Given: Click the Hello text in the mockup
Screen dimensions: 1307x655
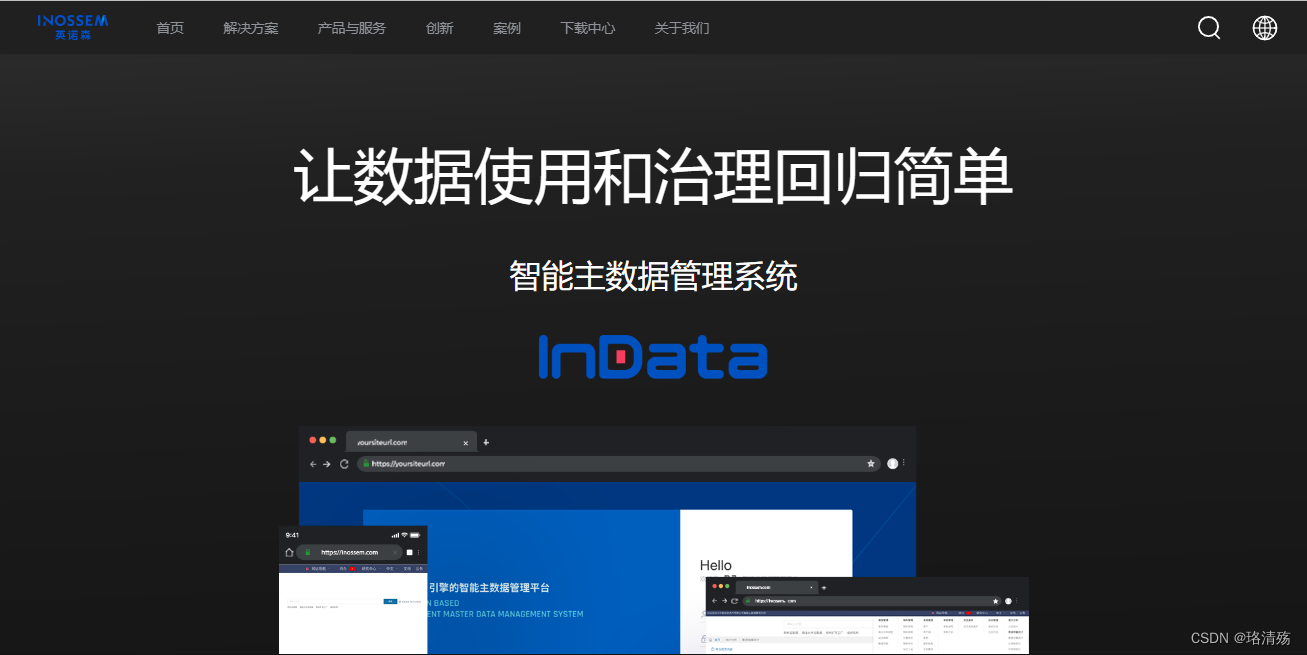Looking at the screenshot, I should (x=716, y=566).
